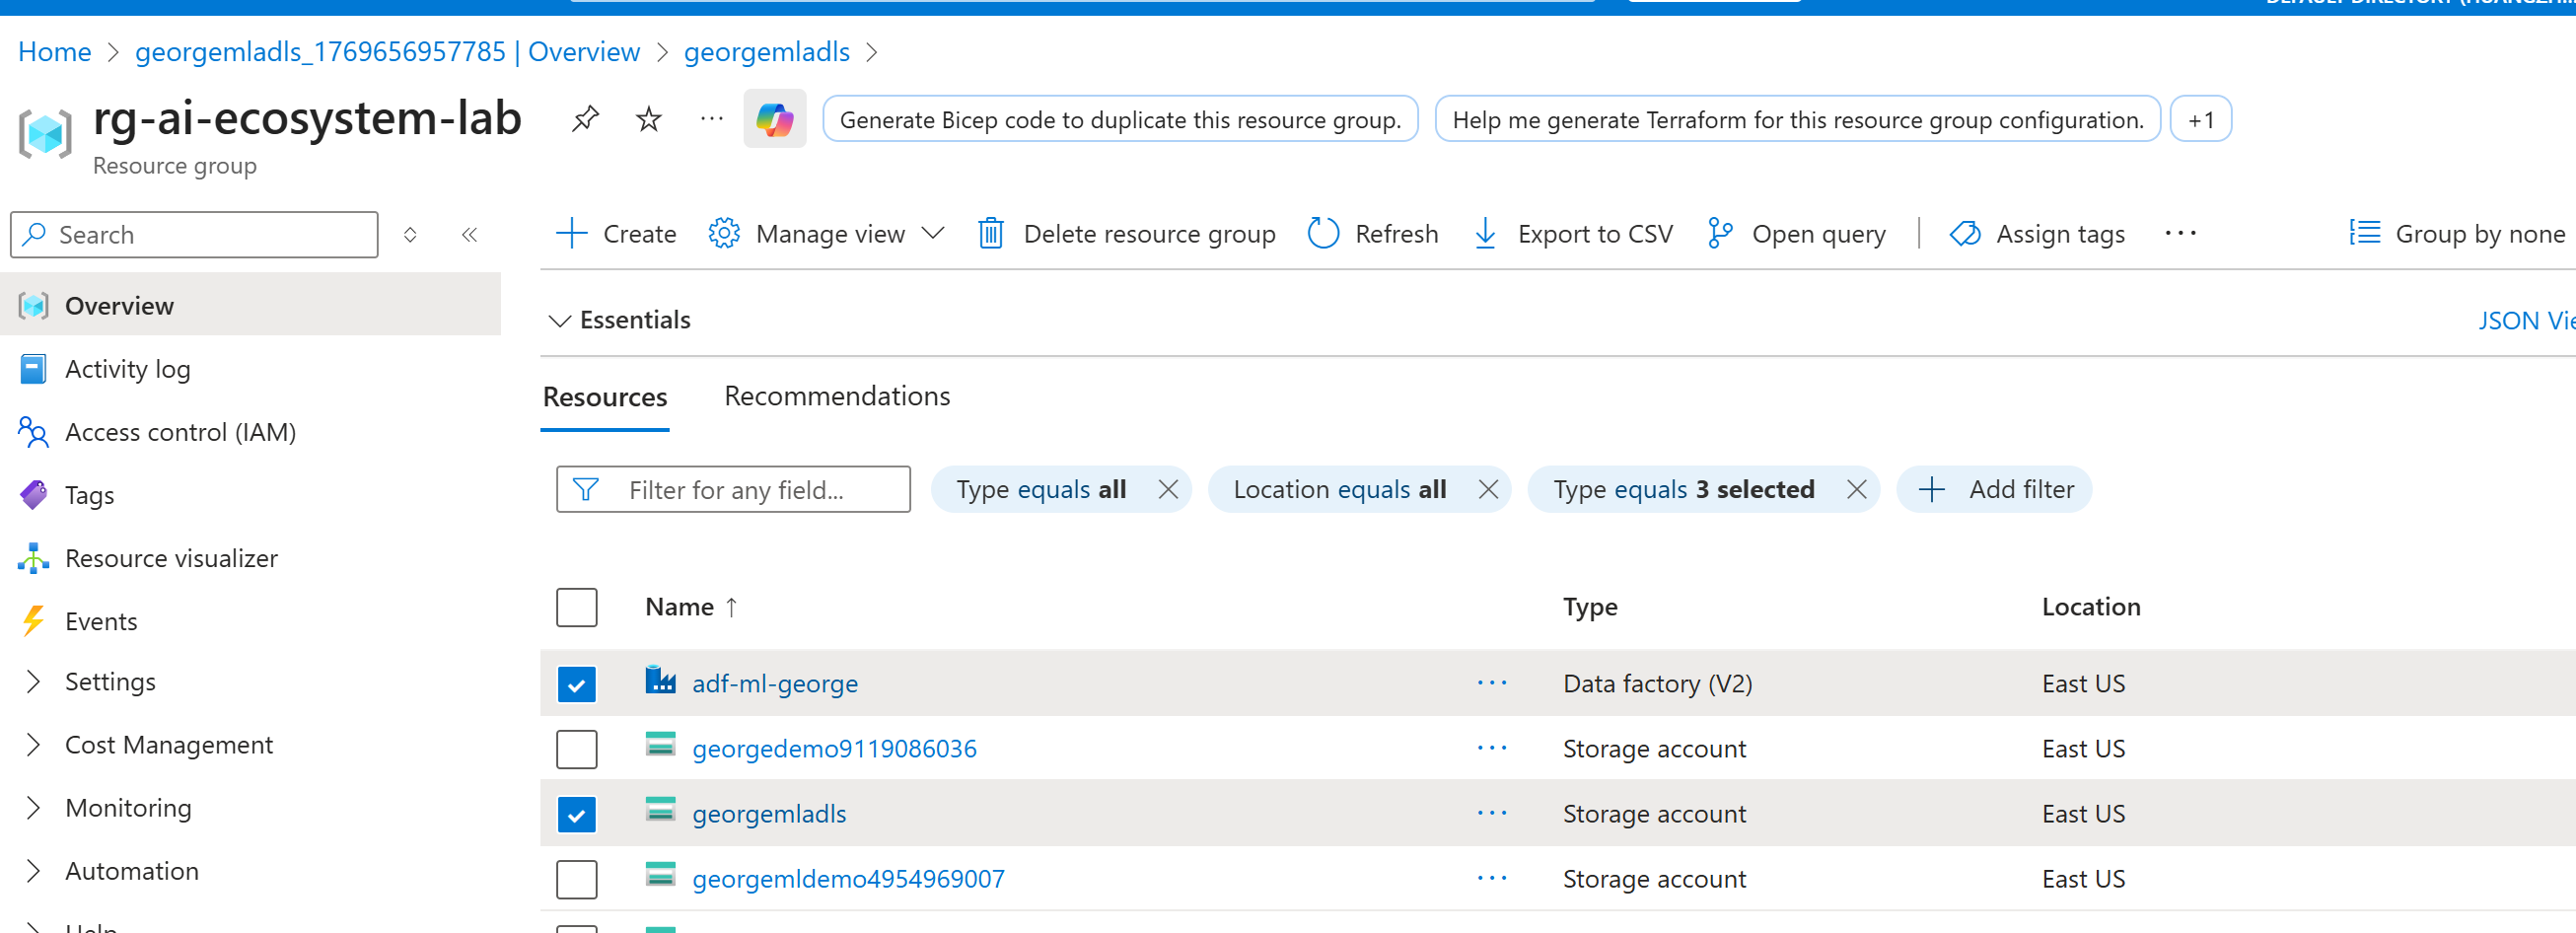Click the Delete resource group trash icon
Screen dimensions: 2576x933
coord(990,234)
